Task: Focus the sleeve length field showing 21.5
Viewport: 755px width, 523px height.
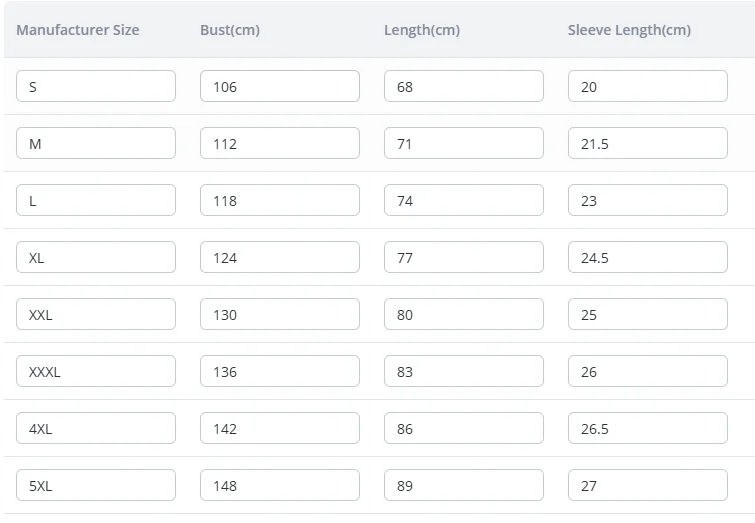Action: (x=647, y=143)
